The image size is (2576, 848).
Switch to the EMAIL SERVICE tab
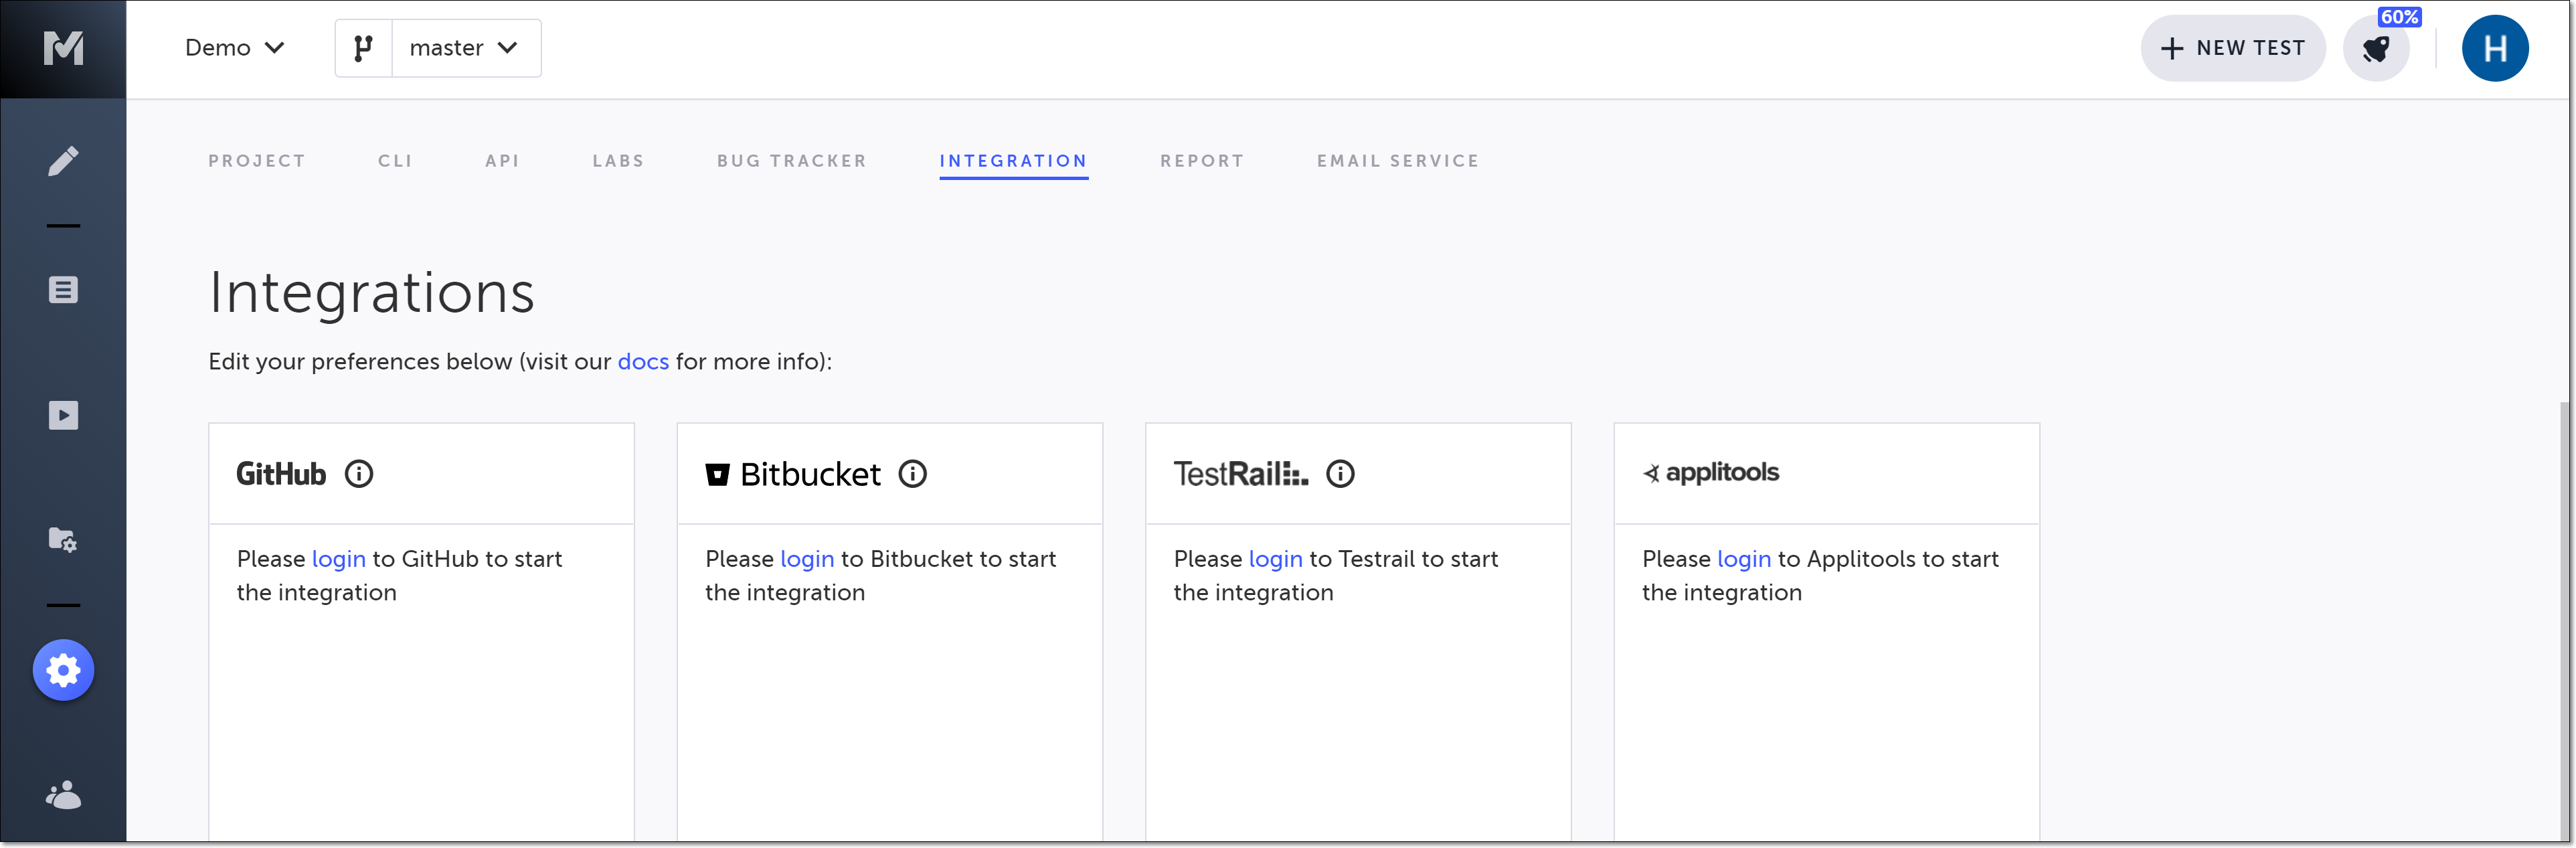(x=1397, y=161)
